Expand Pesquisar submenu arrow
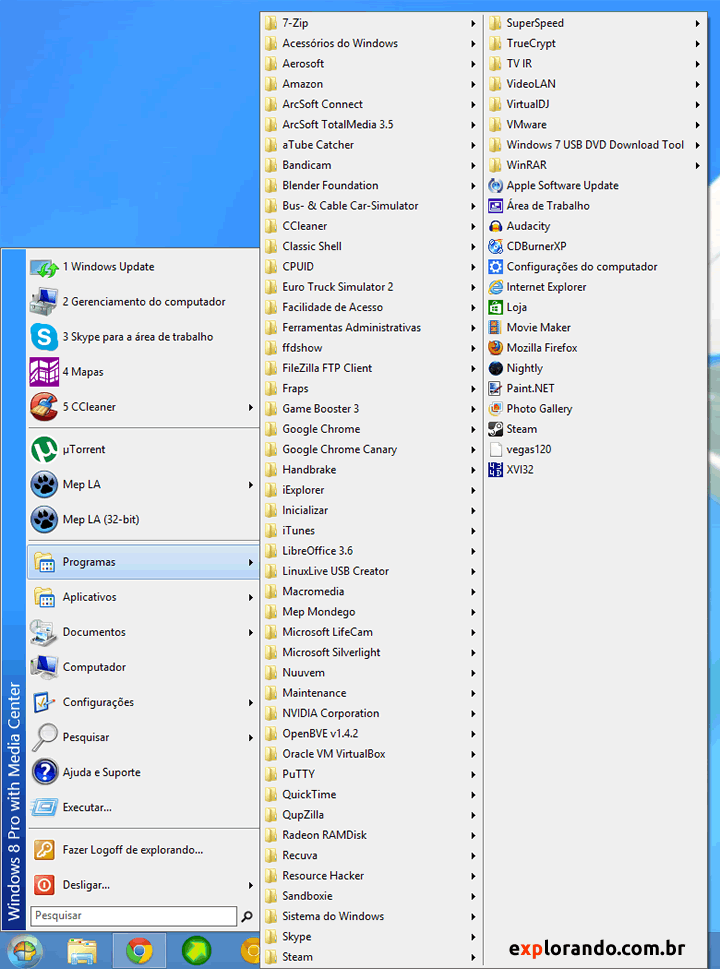Screen dimensions: 720x969 pyautogui.click(x=250, y=738)
